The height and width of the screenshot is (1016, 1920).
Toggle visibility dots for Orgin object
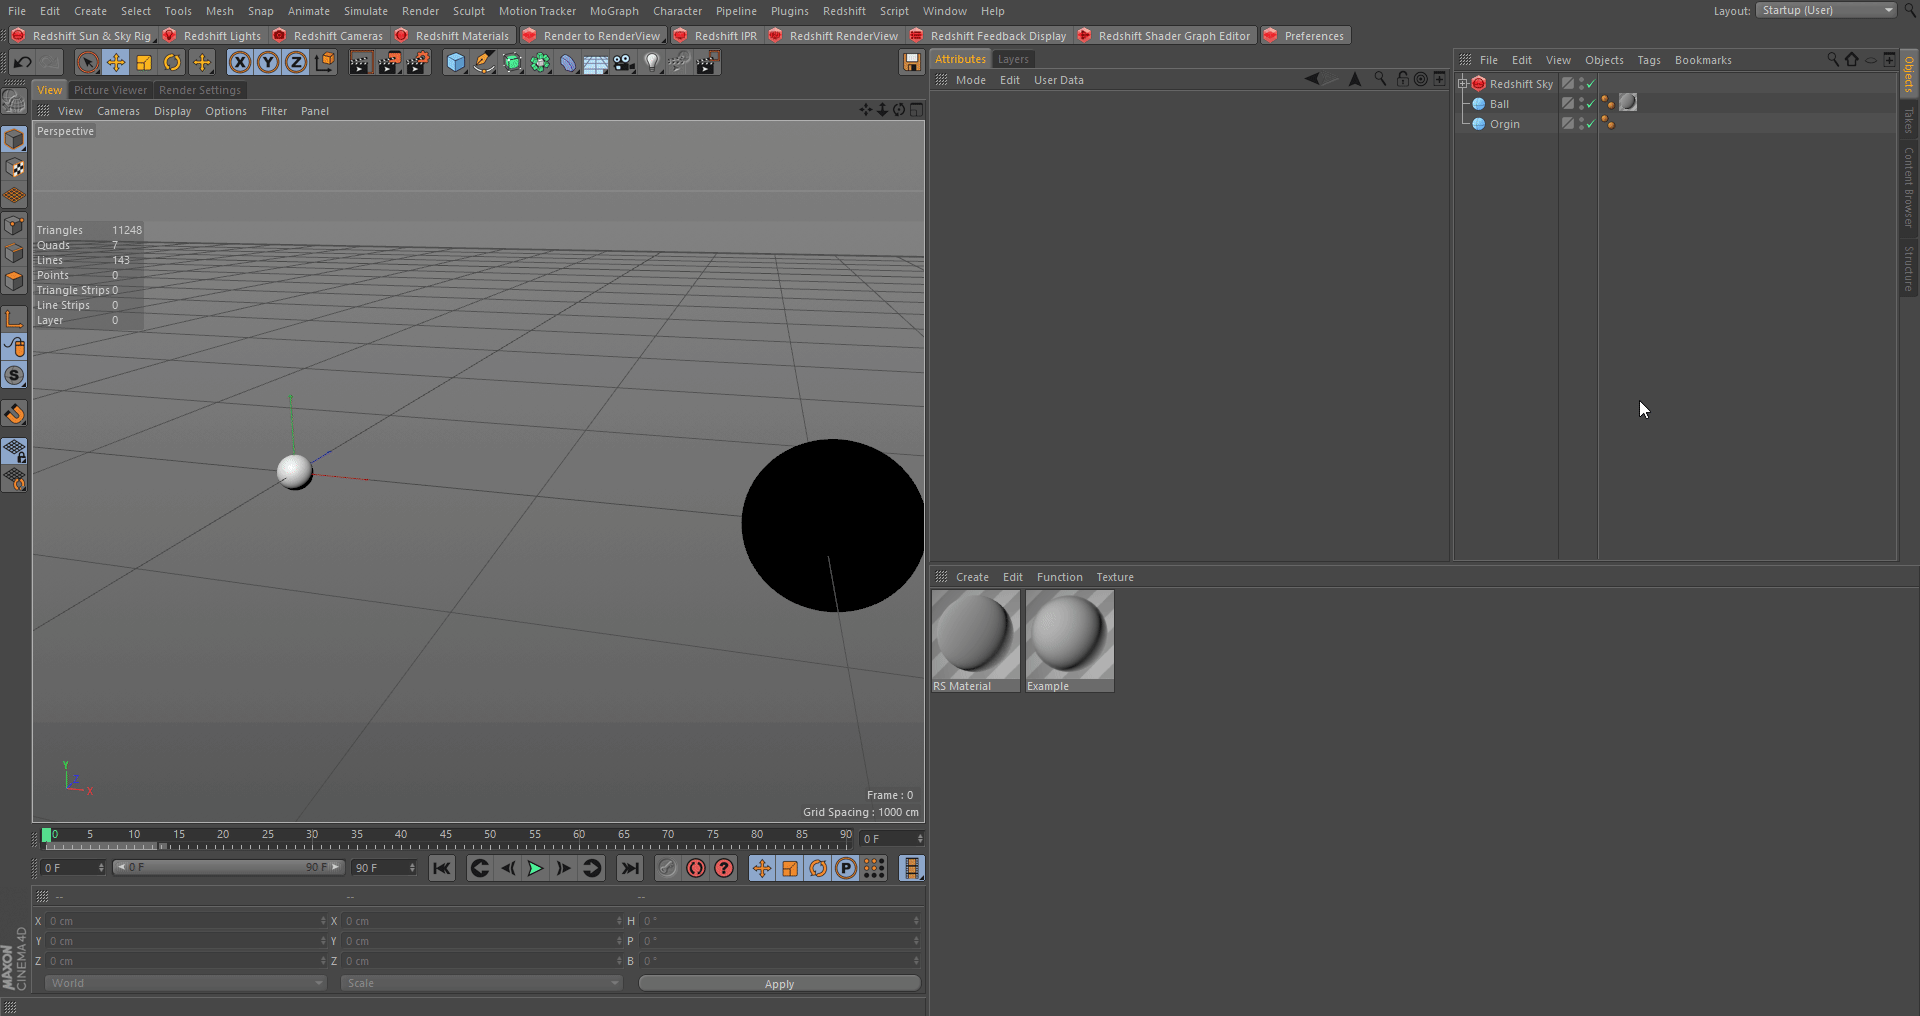point(1581,124)
